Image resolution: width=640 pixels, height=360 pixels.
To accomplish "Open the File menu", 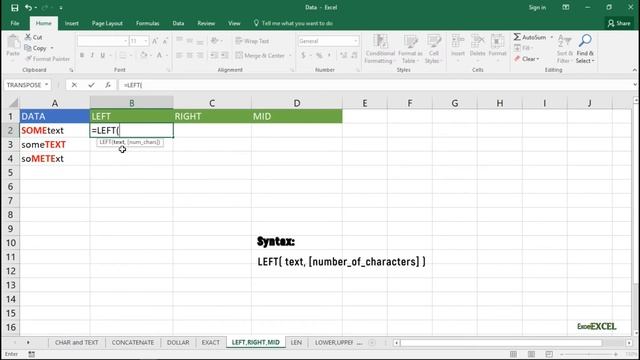I will 15,23.
